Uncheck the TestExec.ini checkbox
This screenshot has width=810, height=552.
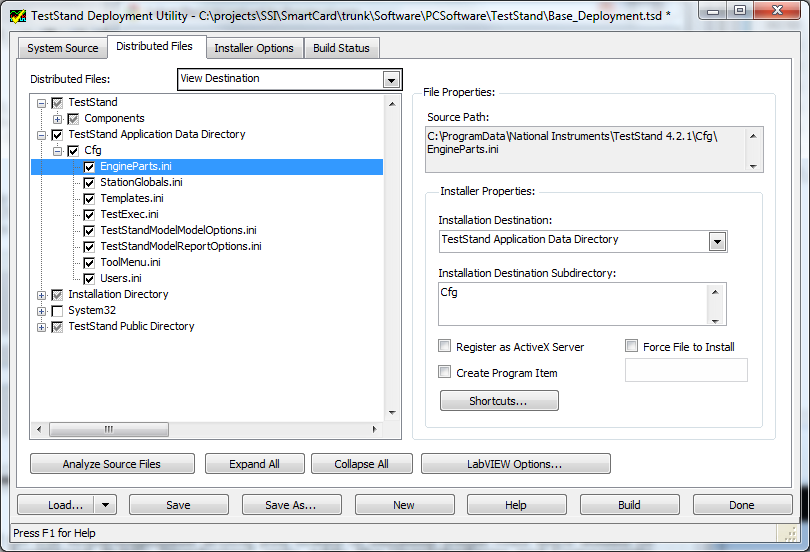point(89,215)
